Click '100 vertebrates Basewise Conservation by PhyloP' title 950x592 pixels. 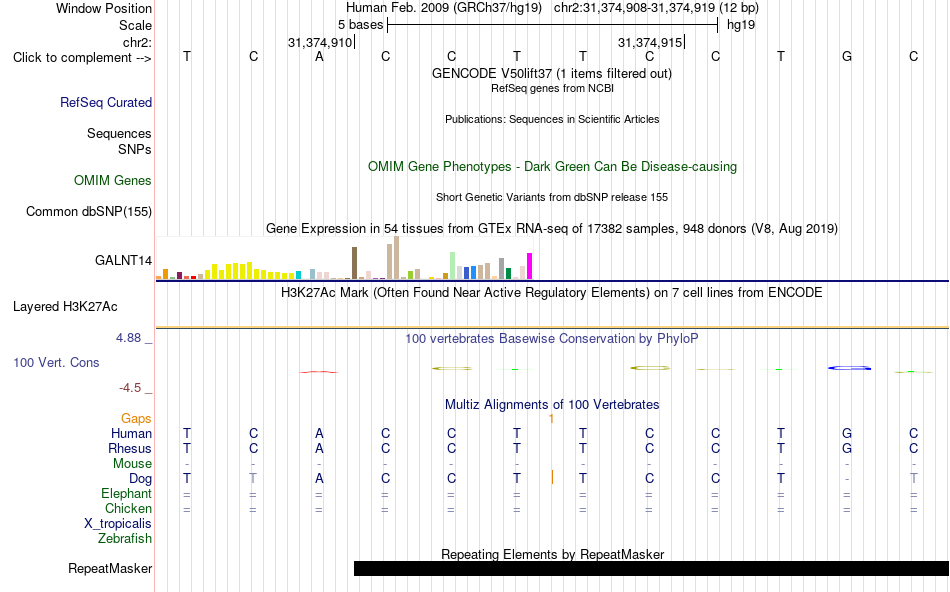(552, 339)
